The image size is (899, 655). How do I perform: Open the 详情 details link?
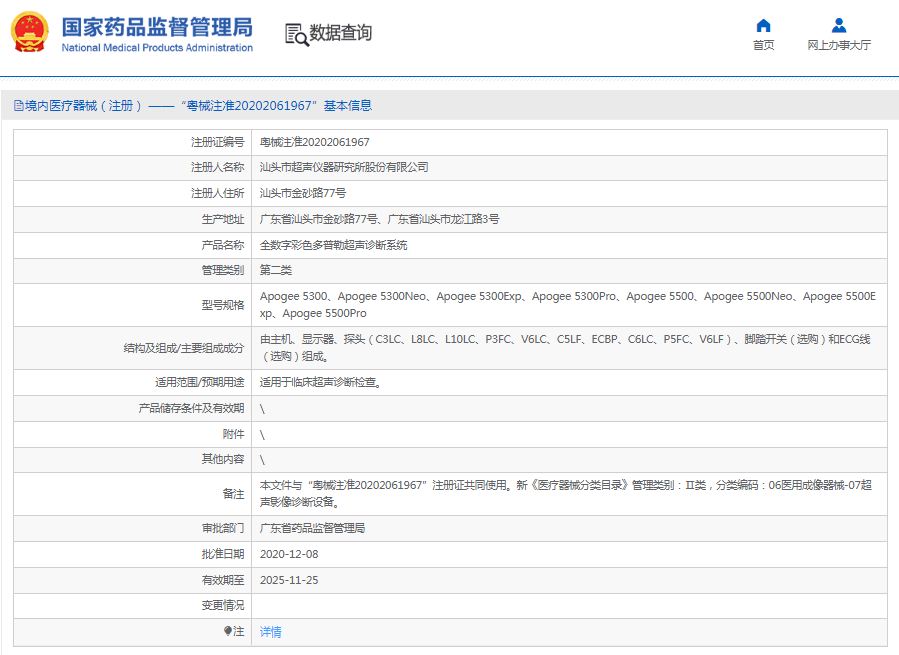271,631
